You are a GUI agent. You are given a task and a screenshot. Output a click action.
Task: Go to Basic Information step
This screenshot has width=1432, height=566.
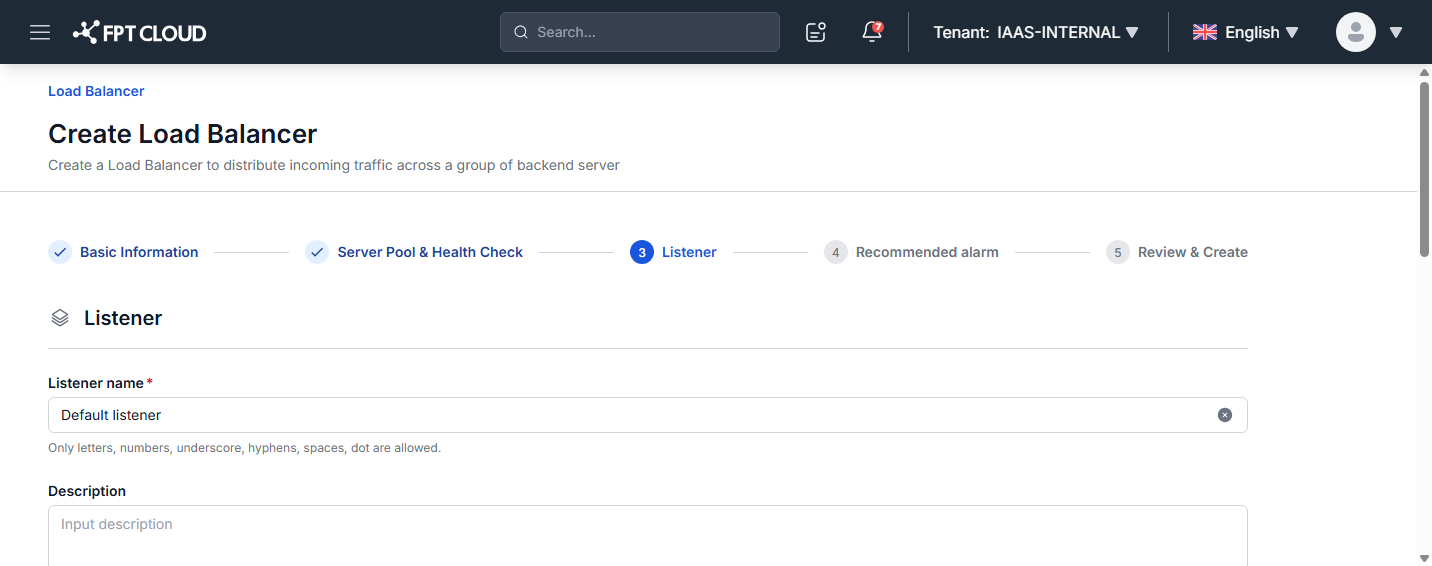(124, 252)
